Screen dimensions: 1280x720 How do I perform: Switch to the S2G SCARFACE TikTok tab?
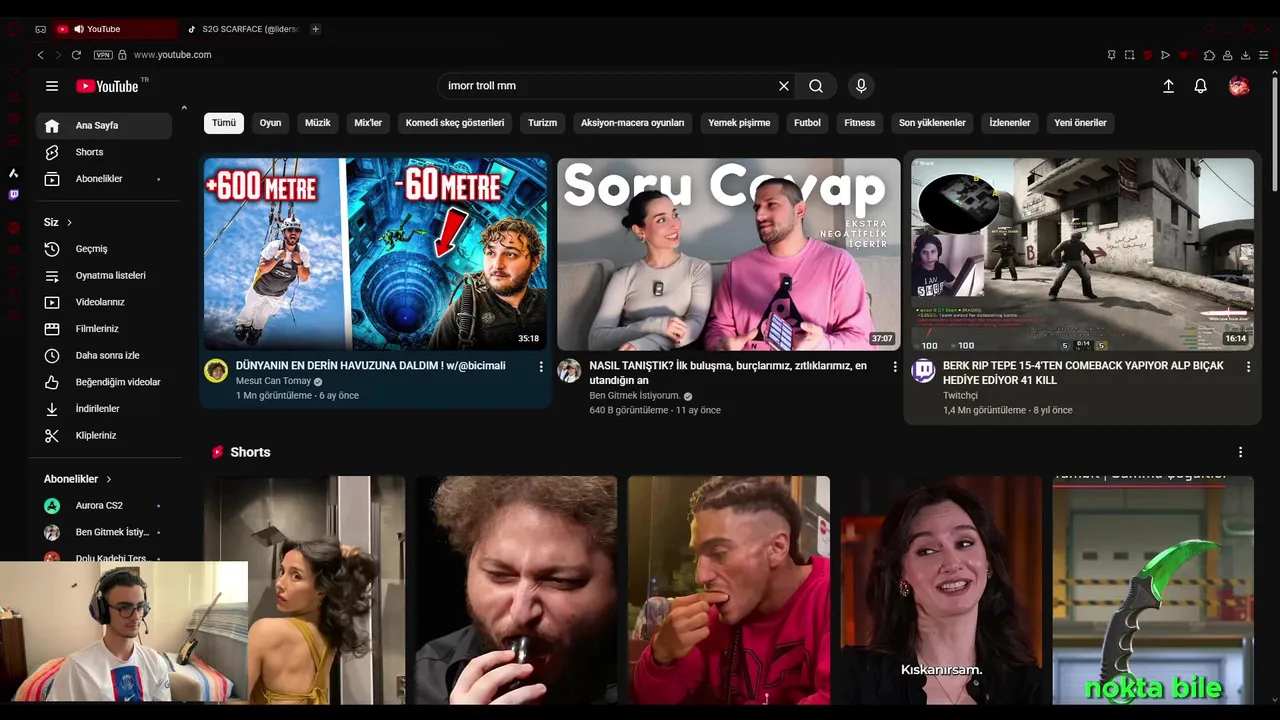tap(244, 29)
